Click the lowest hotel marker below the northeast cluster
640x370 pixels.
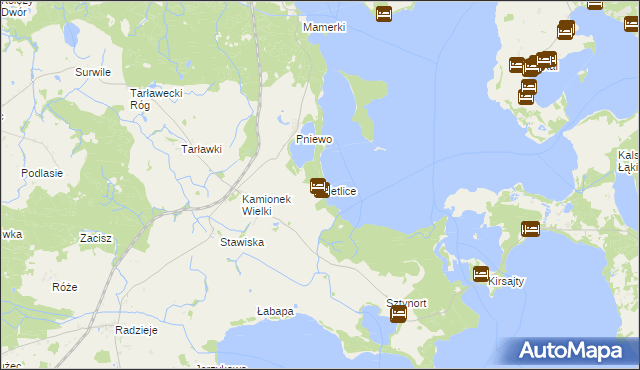tap(526, 97)
